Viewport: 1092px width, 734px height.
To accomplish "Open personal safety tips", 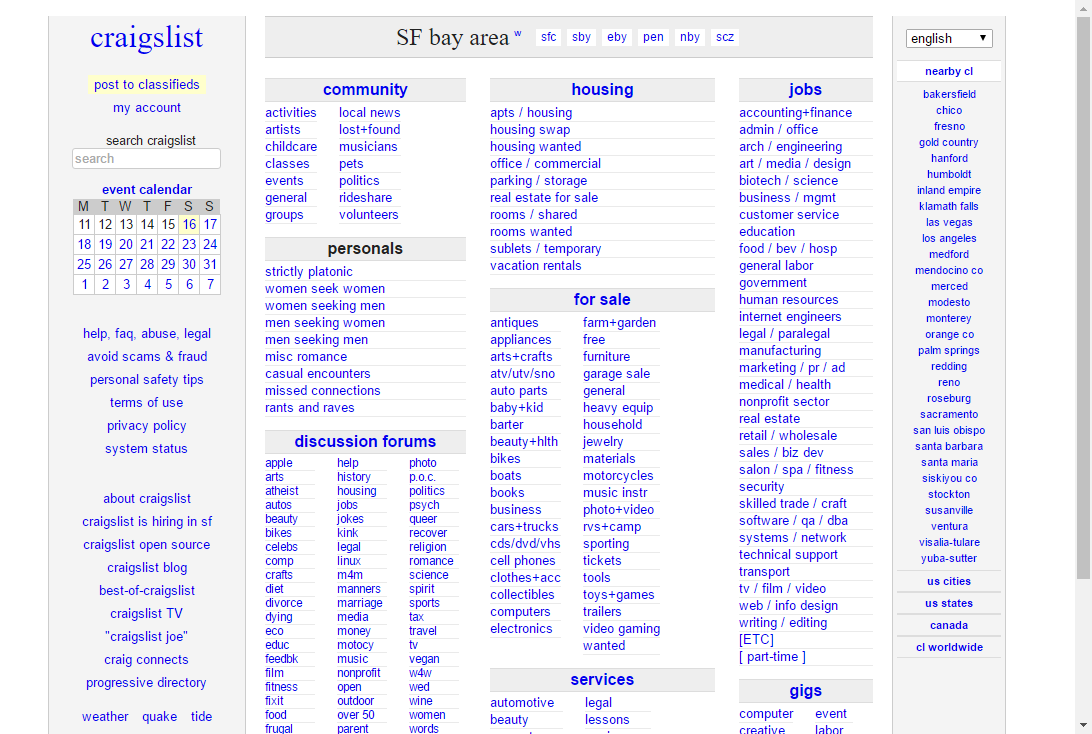I will click(x=146, y=380).
